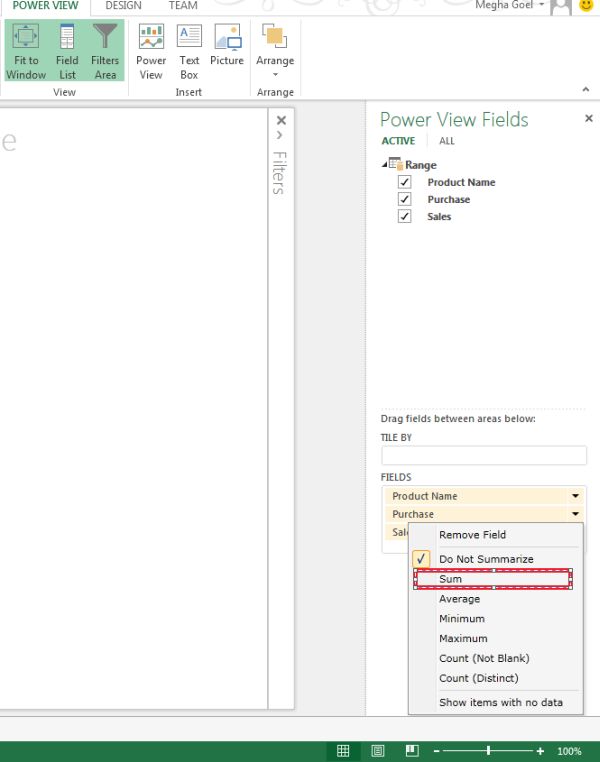Screen dimensions: 600x762
Task: Switch to Normal view in status bar
Action: pyautogui.click(x=343, y=751)
